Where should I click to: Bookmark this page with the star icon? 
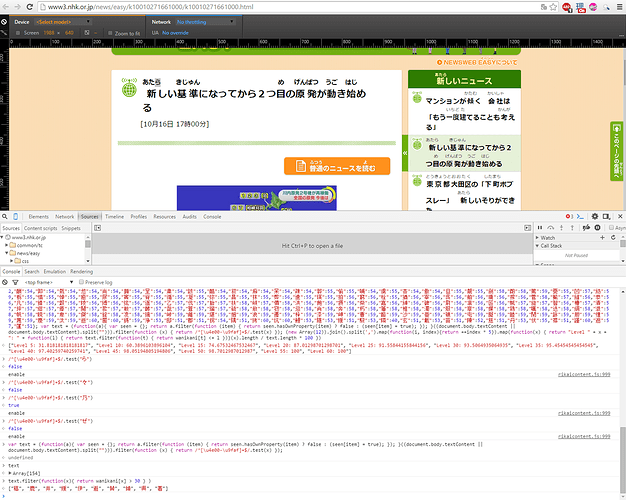(x=553, y=7)
